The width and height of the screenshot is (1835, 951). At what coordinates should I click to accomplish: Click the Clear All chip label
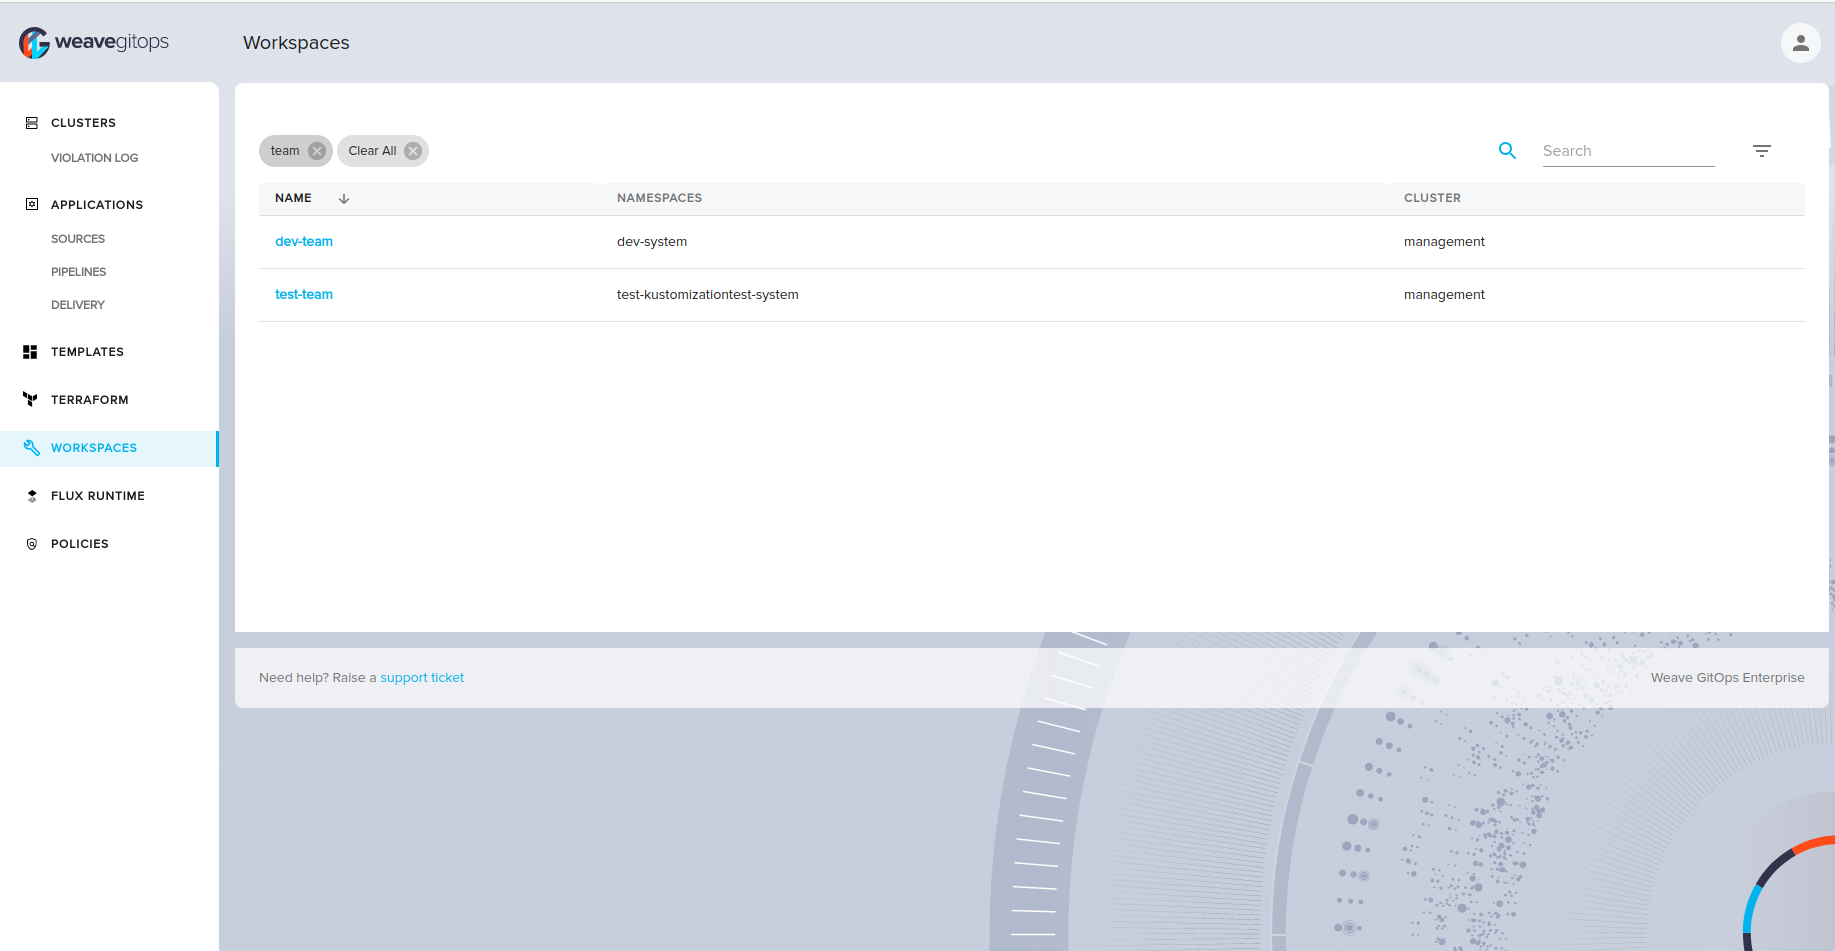click(372, 151)
